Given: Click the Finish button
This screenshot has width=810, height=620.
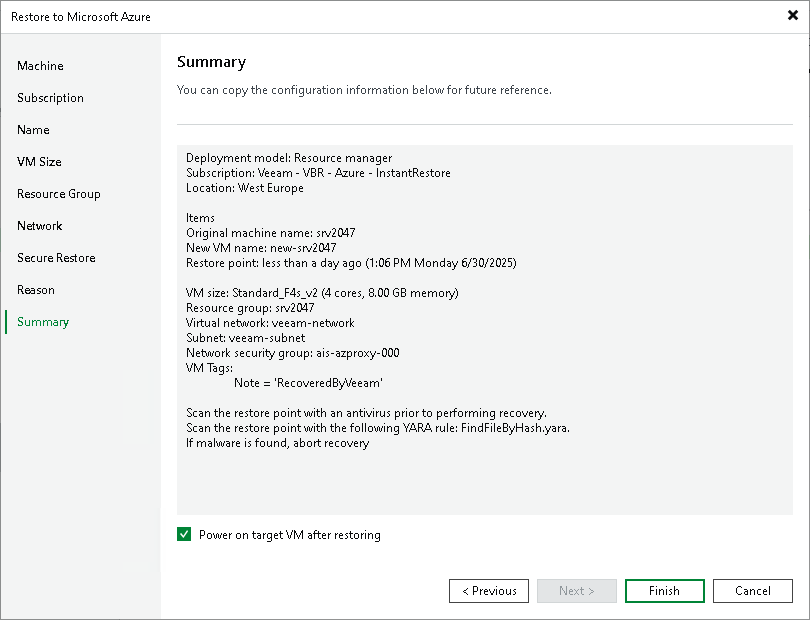Looking at the screenshot, I should 664,591.
